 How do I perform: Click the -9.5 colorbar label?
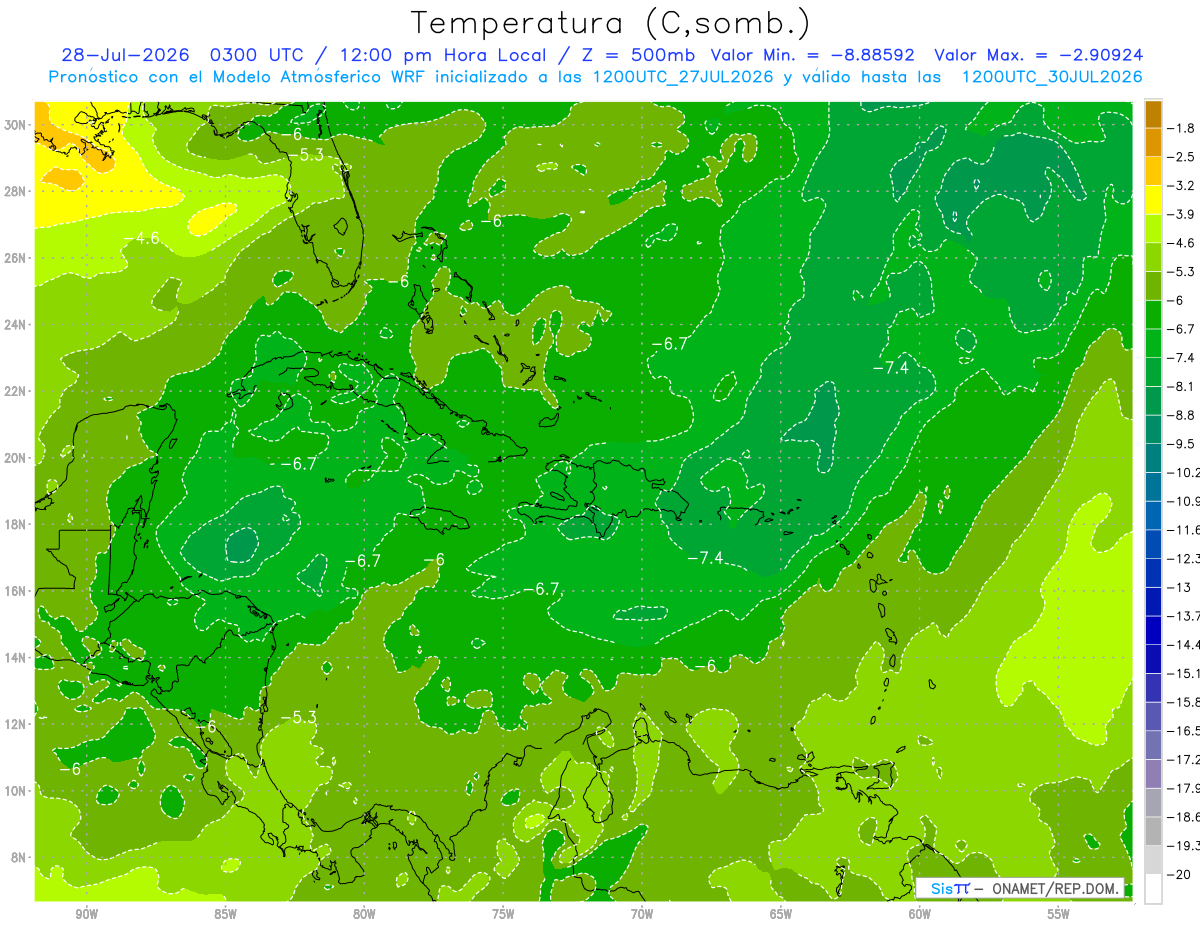click(x=1182, y=444)
